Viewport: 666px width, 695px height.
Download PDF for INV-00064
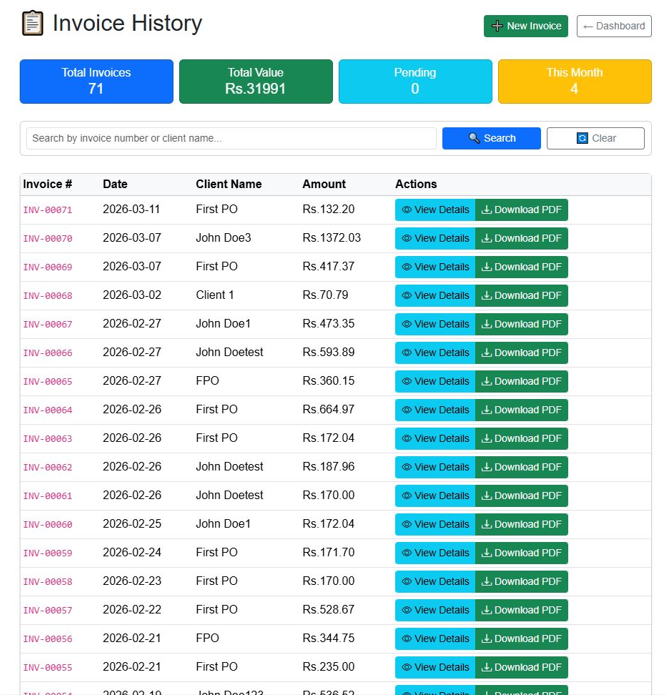coord(522,410)
